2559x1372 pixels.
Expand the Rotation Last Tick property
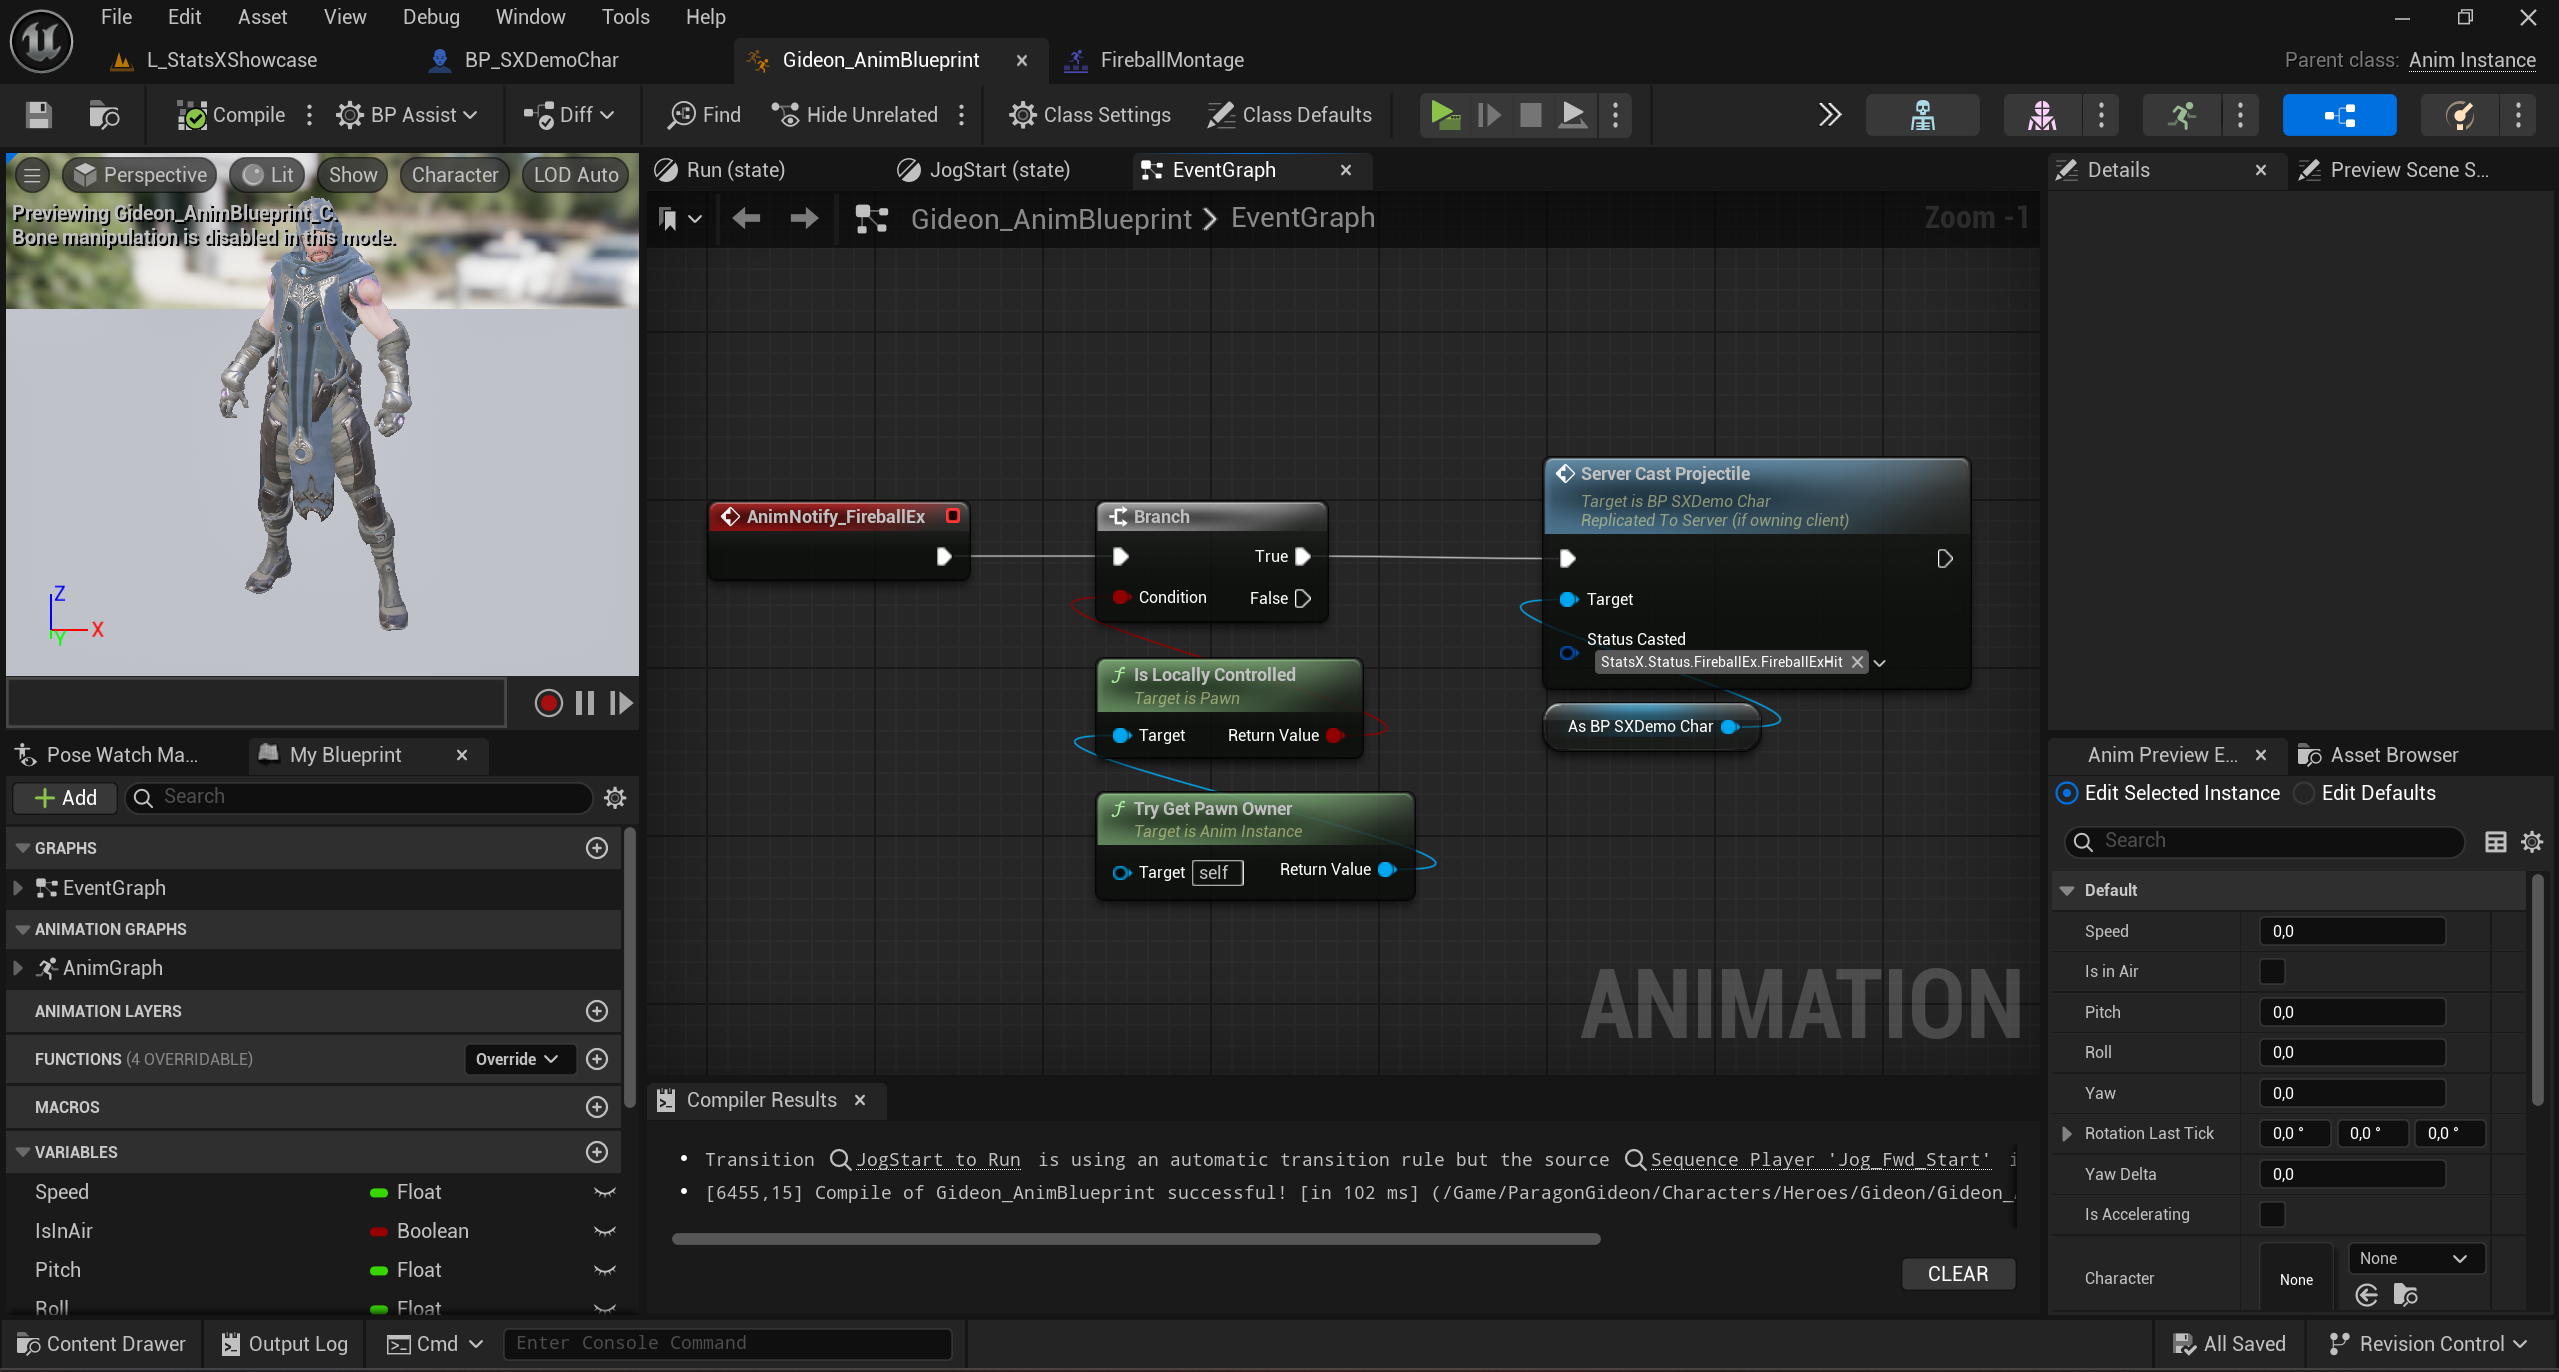click(2067, 1133)
